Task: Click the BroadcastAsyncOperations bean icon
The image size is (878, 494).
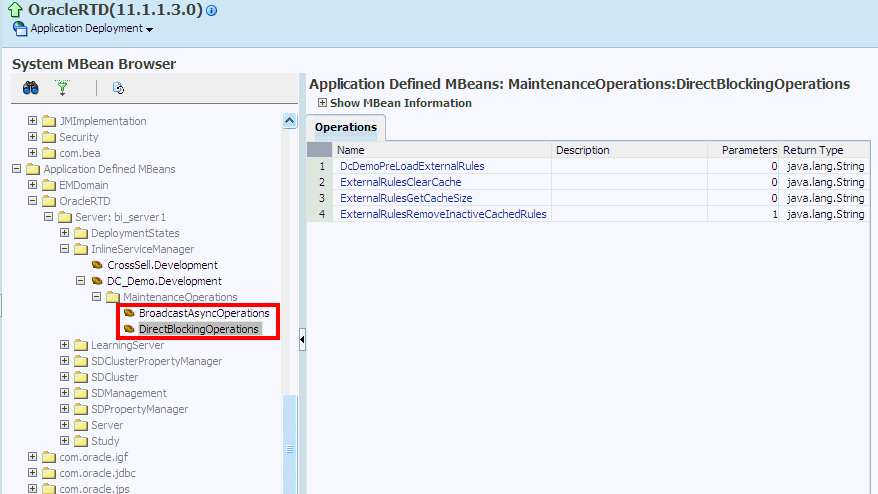Action: coord(129,313)
